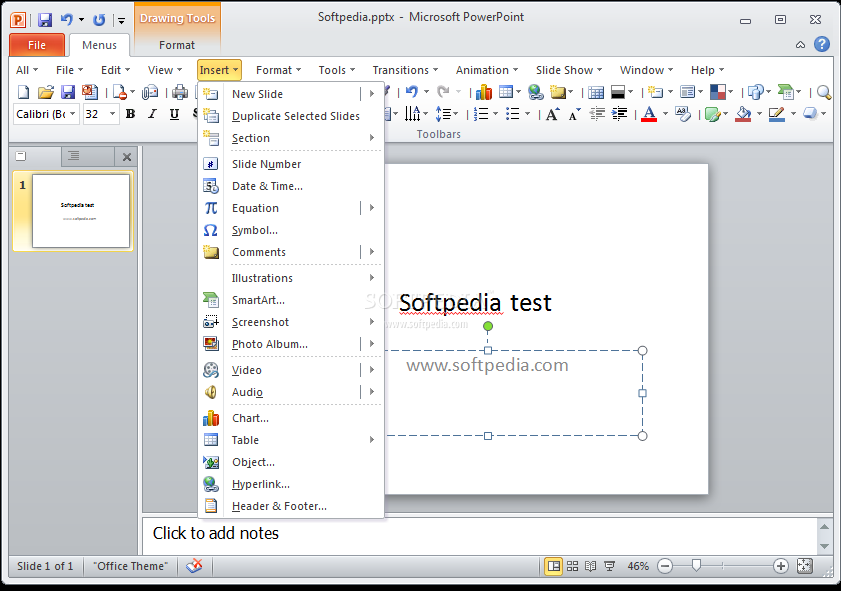Click the zoom in plus button

780,566
